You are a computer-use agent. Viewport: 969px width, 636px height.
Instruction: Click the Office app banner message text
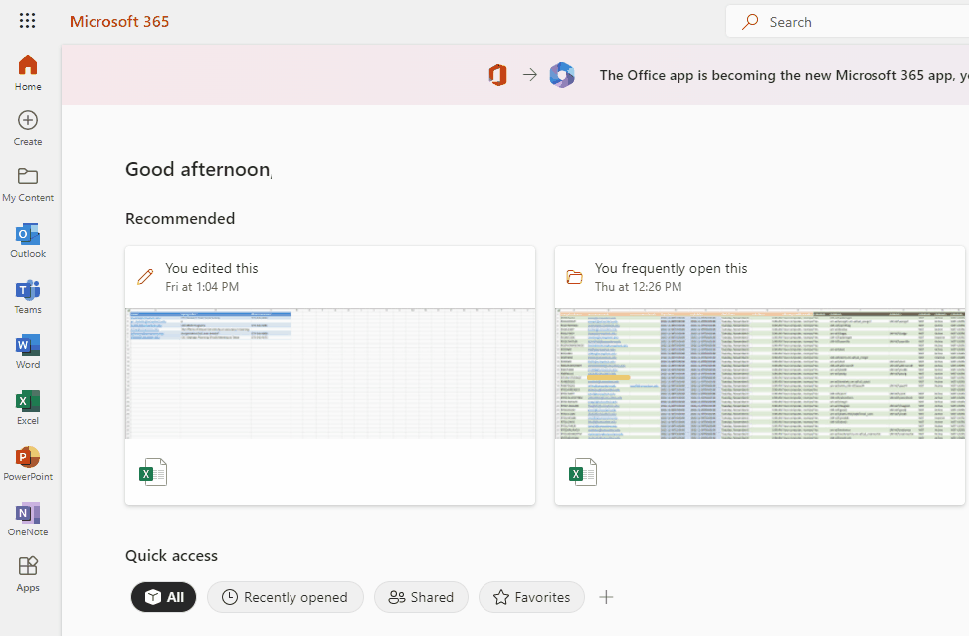click(x=784, y=75)
